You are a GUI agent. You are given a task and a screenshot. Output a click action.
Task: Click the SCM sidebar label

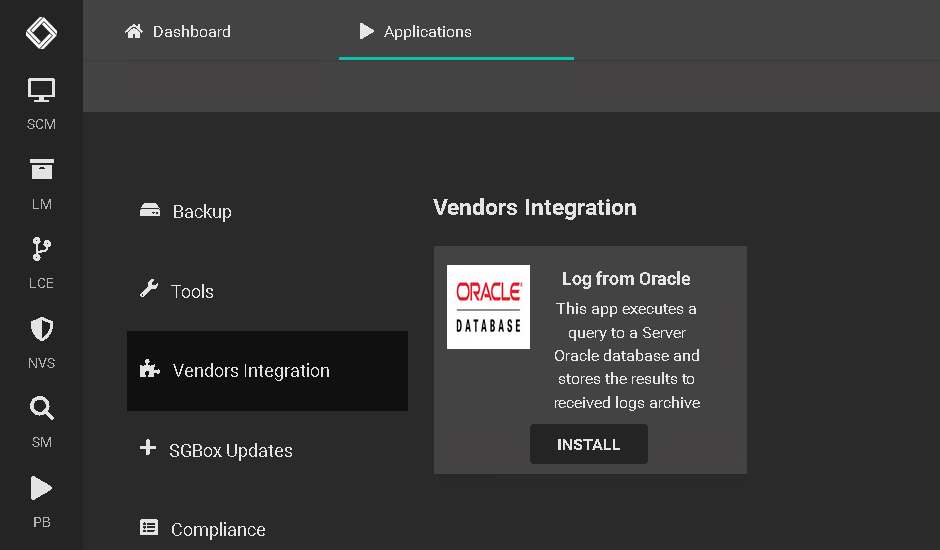41,124
